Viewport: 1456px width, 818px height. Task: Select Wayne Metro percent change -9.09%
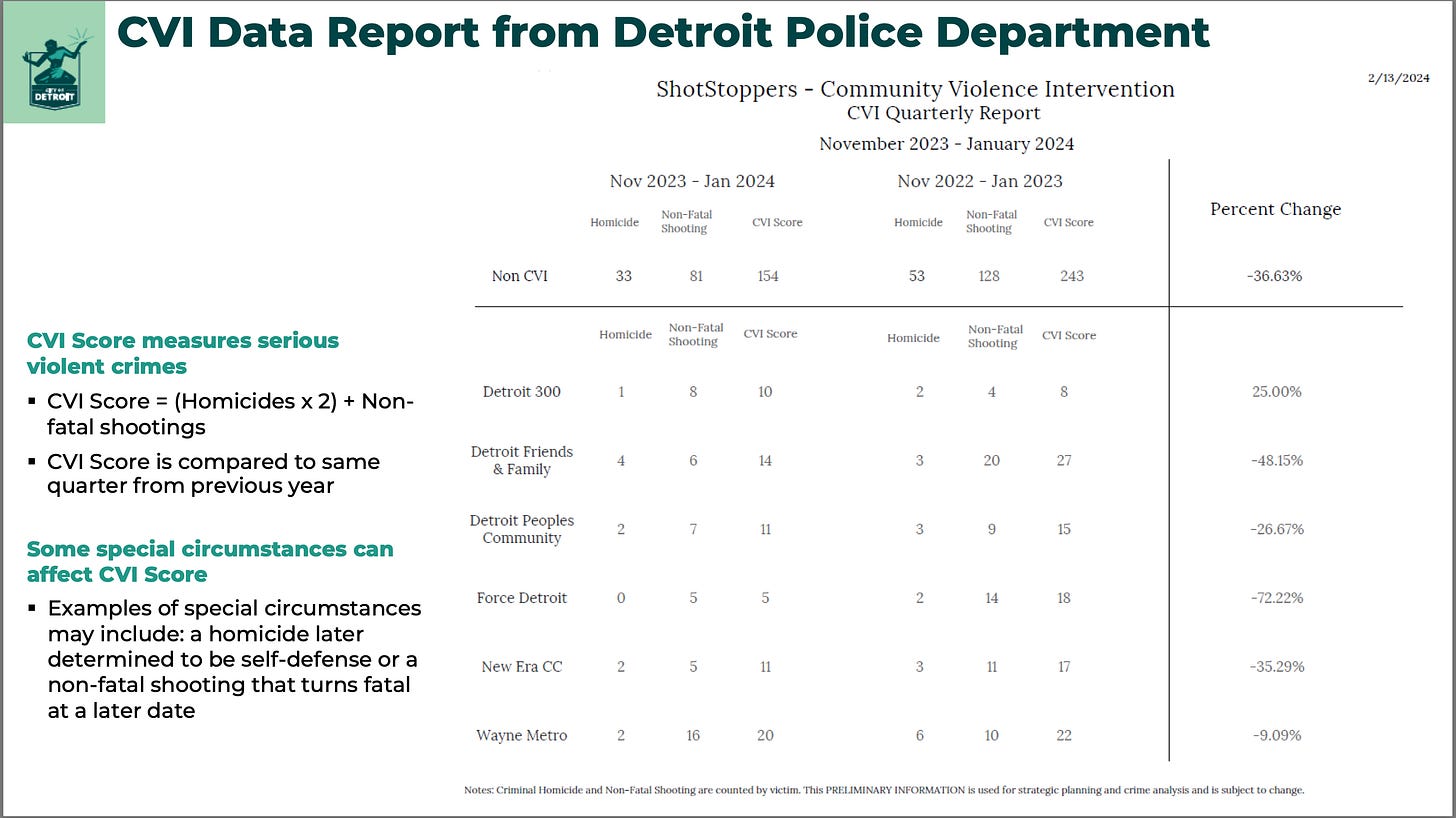[x=1276, y=736]
